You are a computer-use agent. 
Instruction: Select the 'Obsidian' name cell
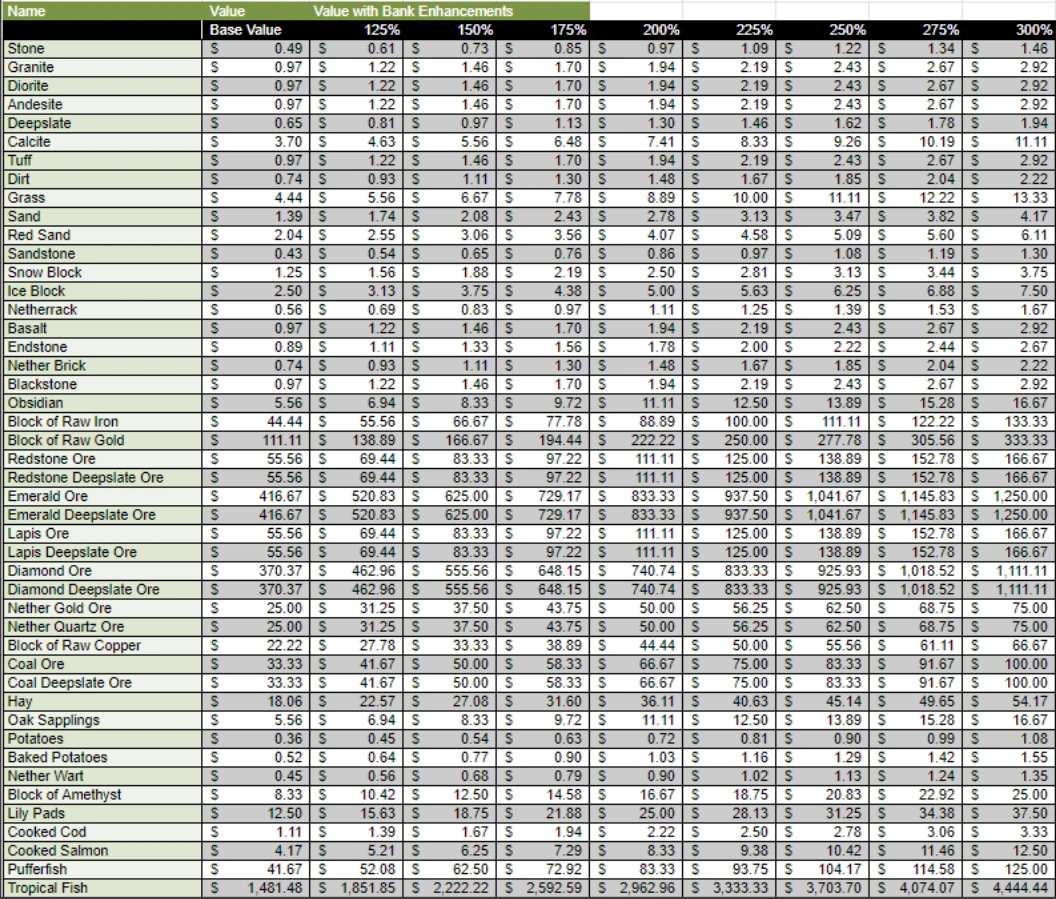[102, 403]
